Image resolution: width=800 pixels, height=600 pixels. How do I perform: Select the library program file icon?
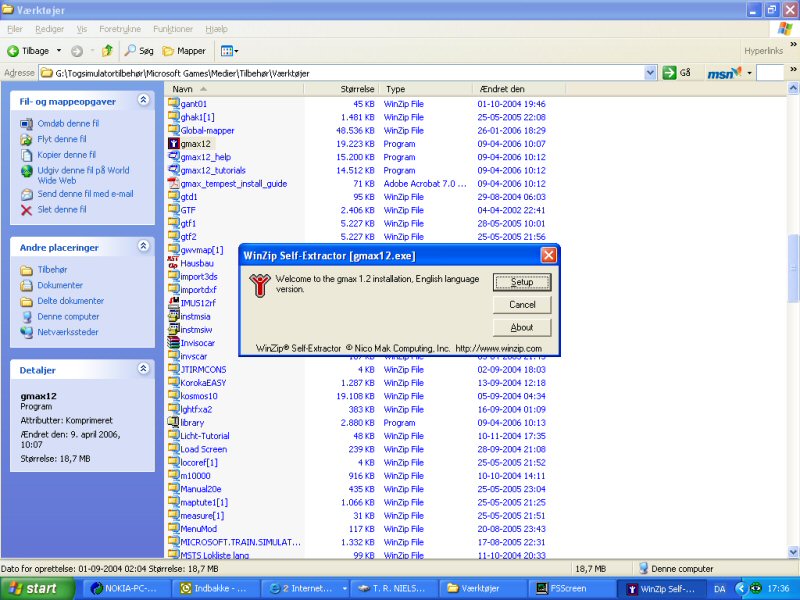[x=173, y=422]
